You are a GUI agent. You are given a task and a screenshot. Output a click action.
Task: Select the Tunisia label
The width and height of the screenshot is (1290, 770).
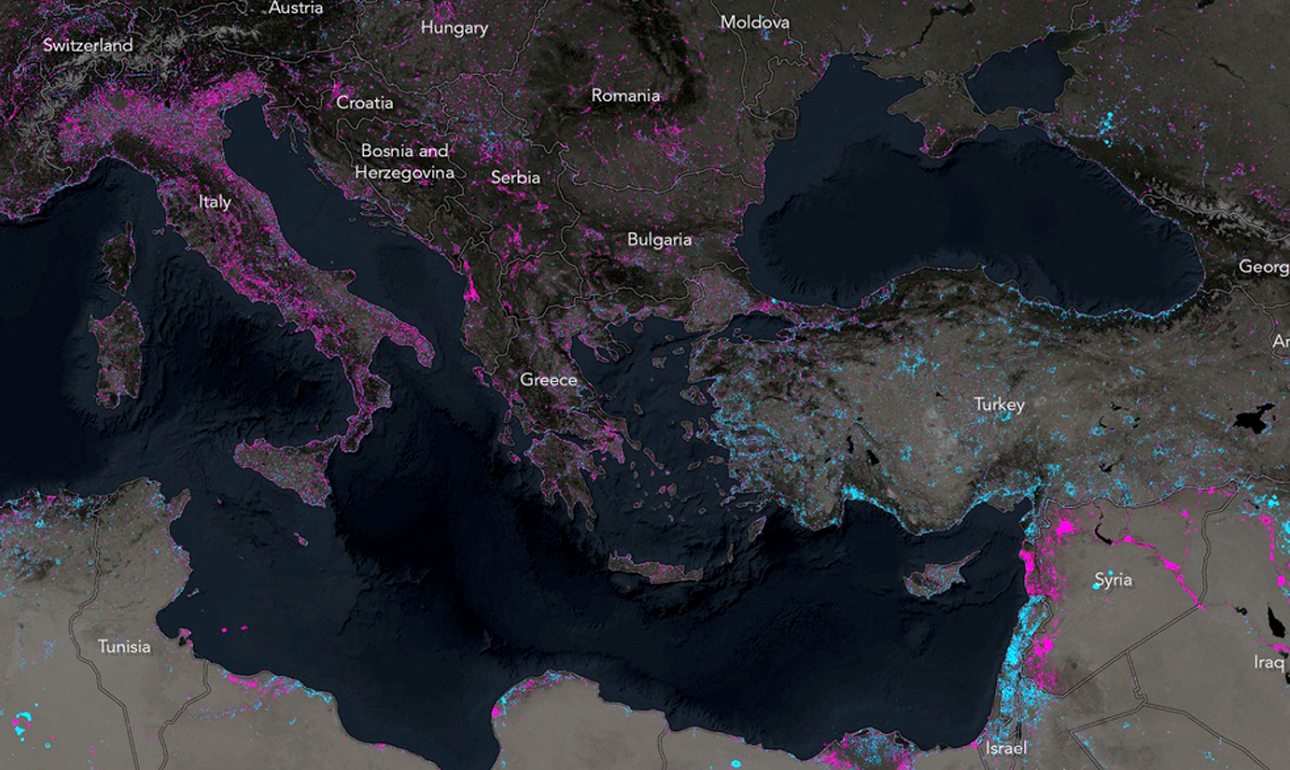[124, 647]
